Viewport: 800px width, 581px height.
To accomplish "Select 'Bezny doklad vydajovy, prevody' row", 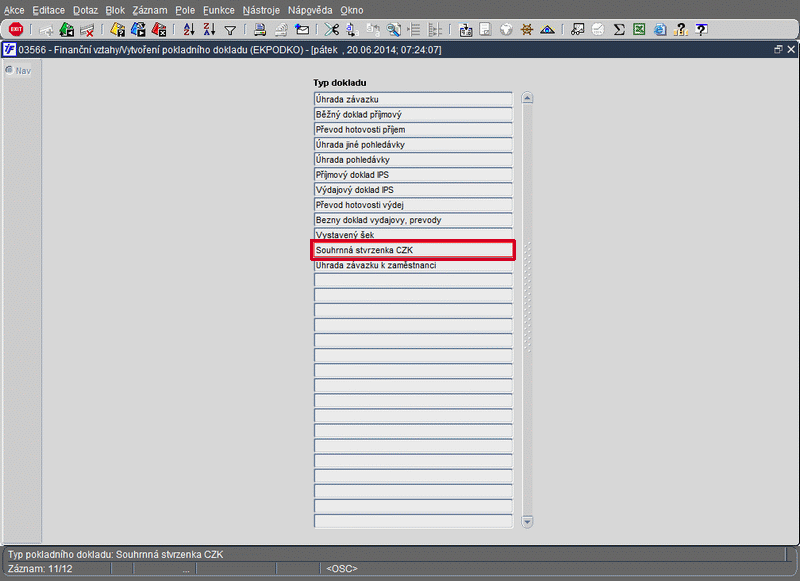I will (x=413, y=220).
